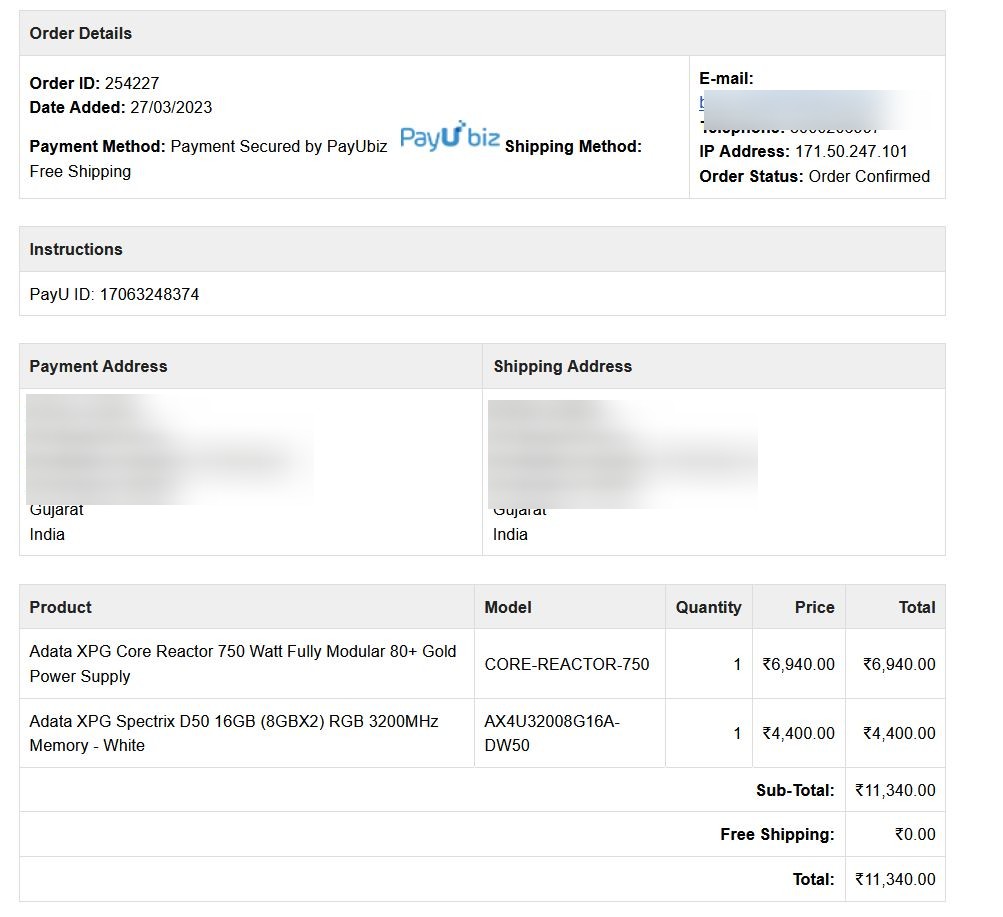Select the Order ID value 254227
Image resolution: width=1003 pixels, height=917 pixels.
132,83
